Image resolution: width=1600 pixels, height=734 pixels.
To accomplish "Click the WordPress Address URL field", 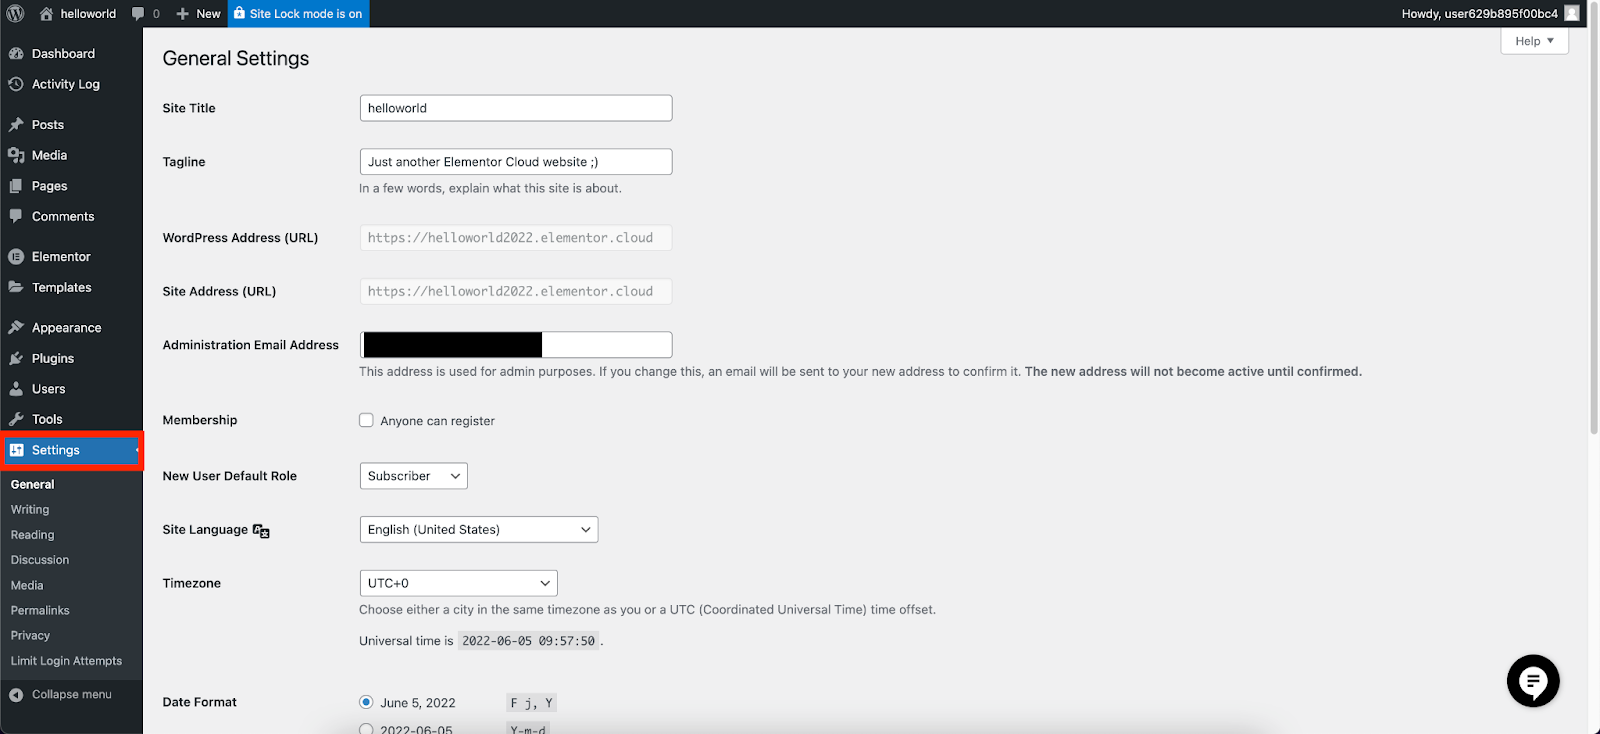I will [516, 237].
